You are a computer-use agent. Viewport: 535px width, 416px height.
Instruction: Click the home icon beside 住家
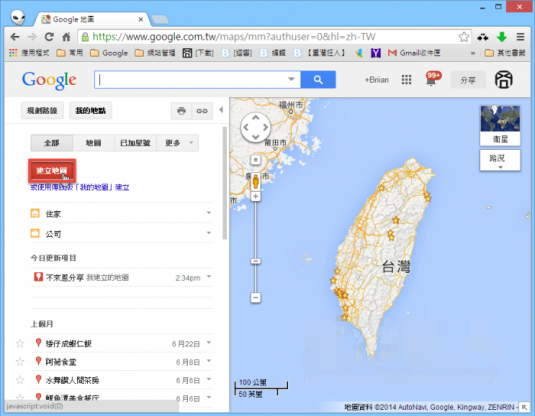[35, 214]
